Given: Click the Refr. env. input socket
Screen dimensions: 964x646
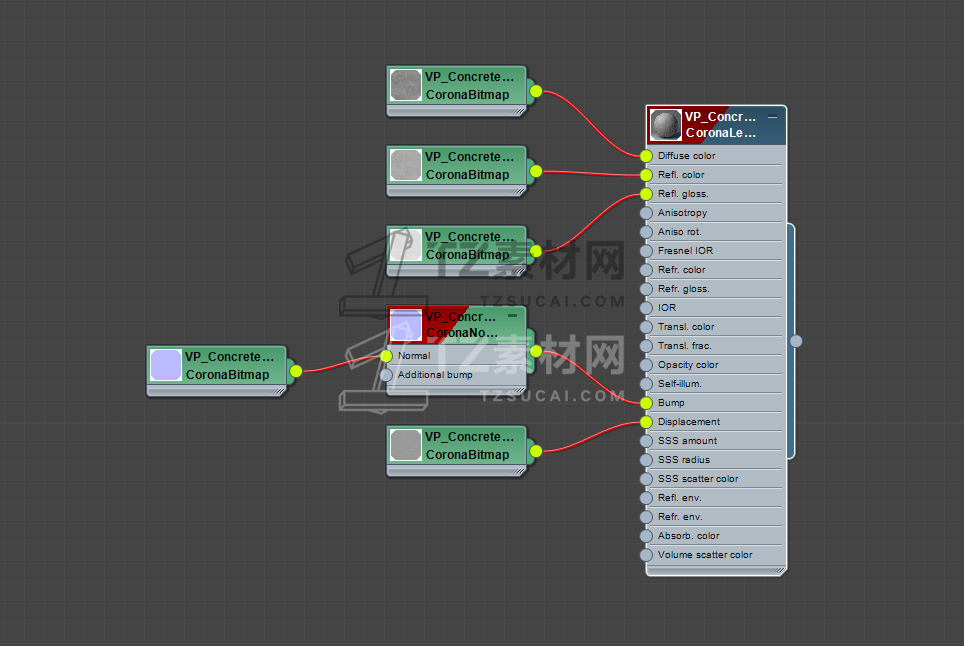Looking at the screenshot, I should (x=646, y=517).
